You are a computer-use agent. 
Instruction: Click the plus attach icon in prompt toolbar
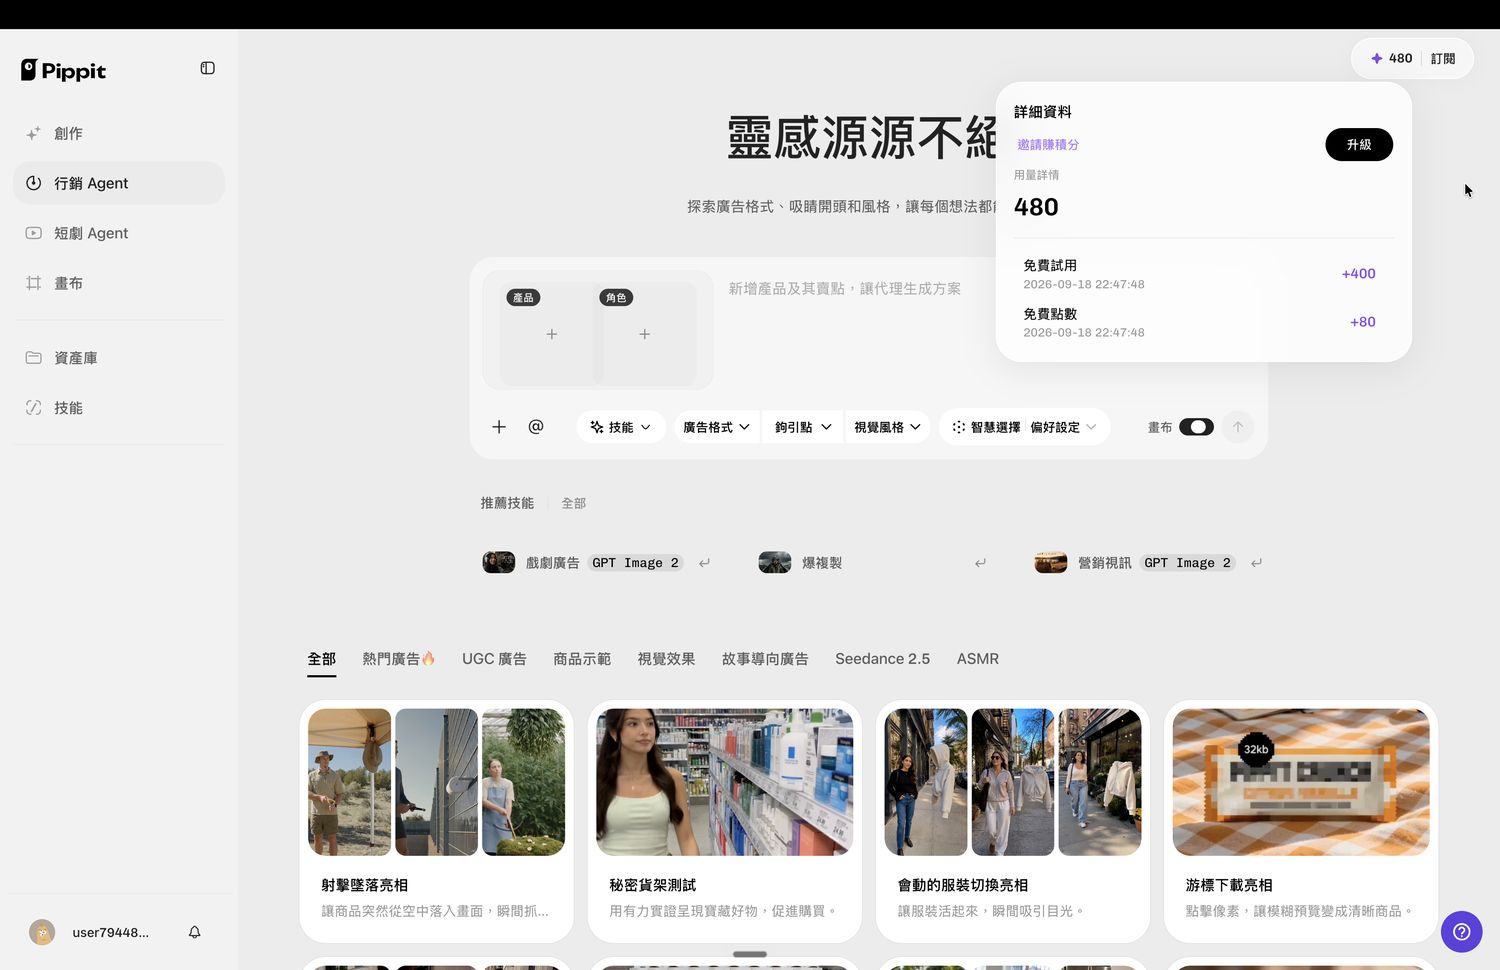[x=499, y=427]
